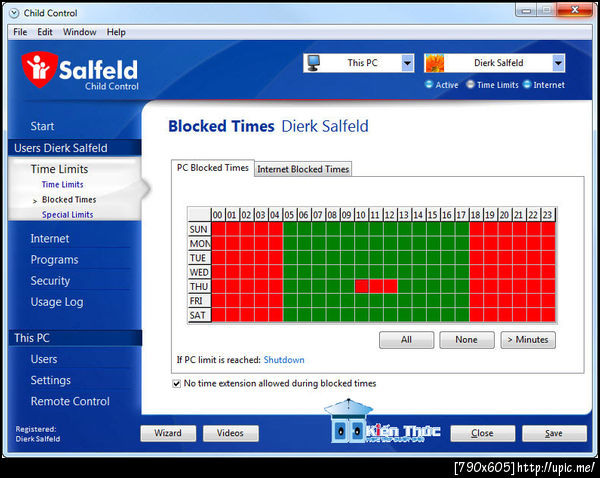Click the Save button
Viewport: 600px width, 478px height.
point(554,433)
